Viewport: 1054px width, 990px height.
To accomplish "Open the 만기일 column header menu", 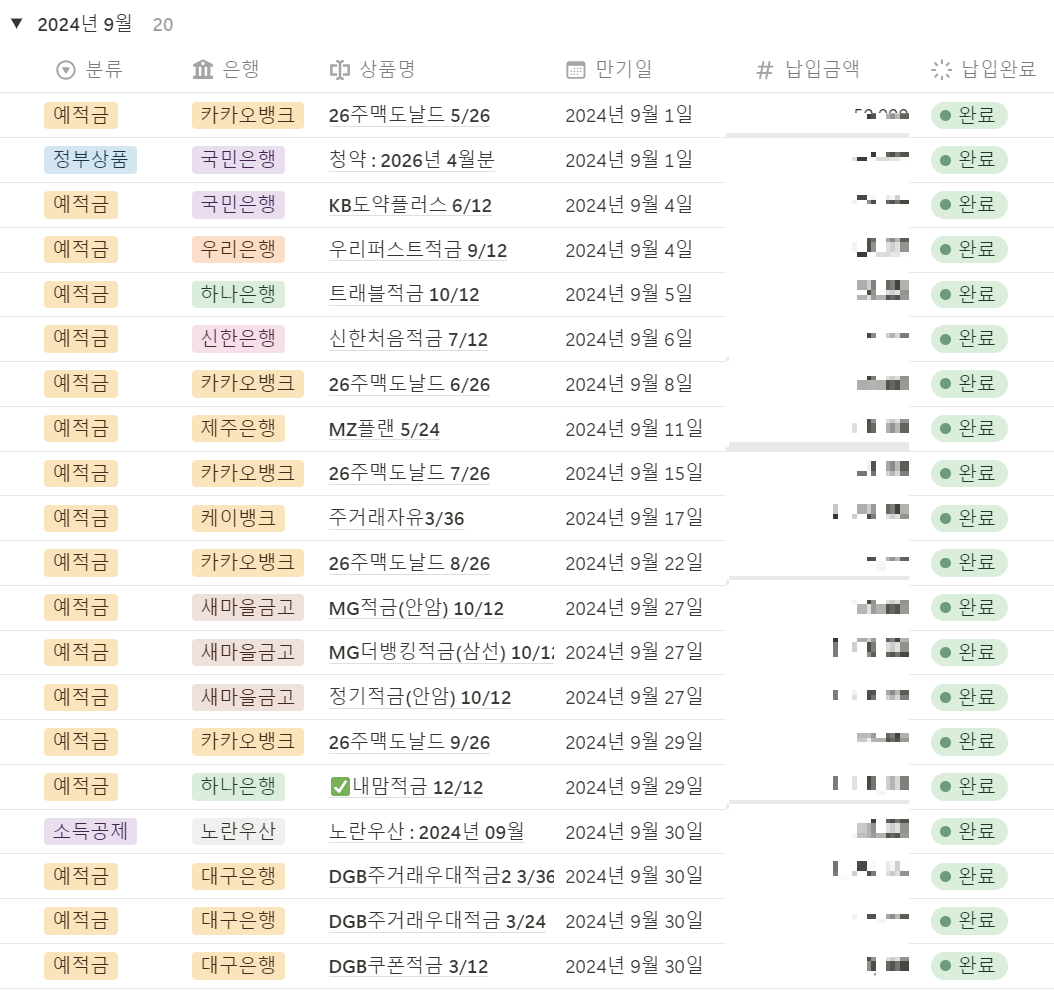I will [x=610, y=70].
